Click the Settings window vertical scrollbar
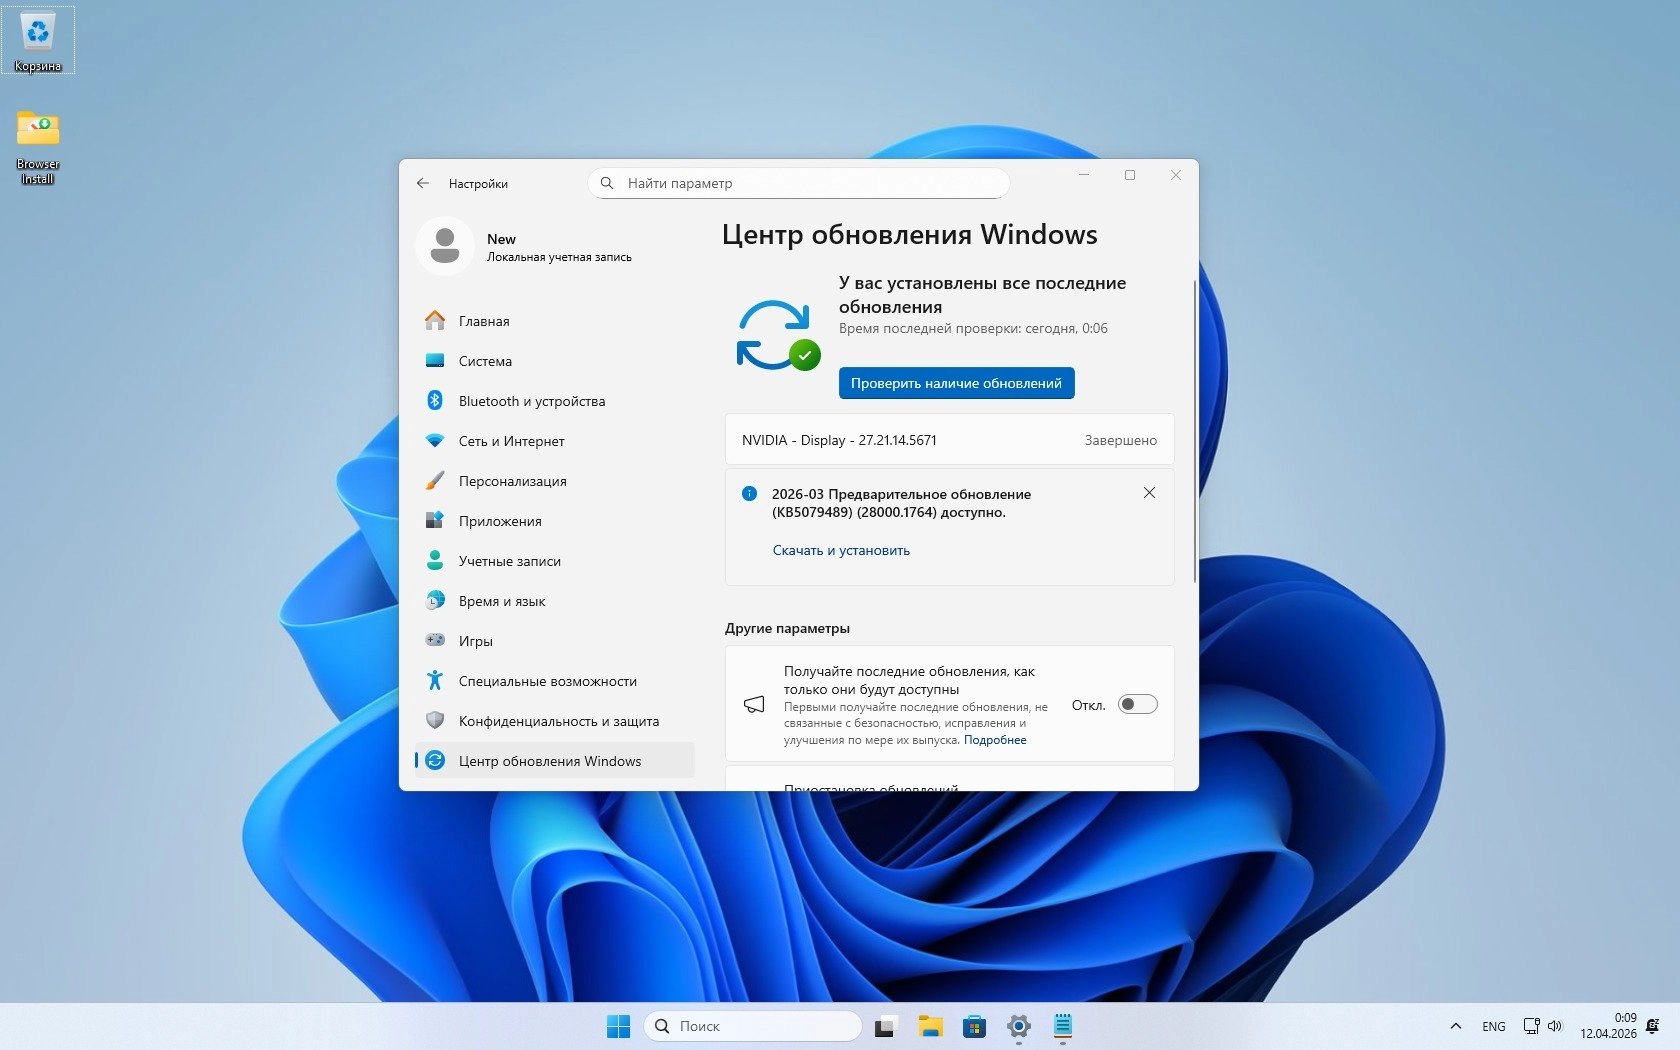This screenshot has width=1680, height=1050. click(x=1195, y=432)
